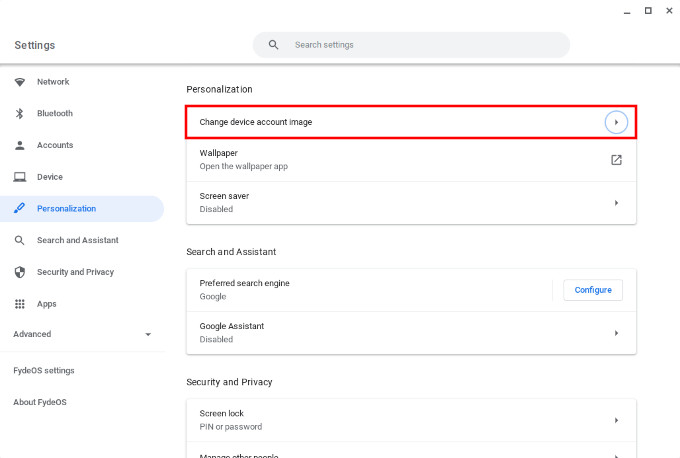This screenshot has width=680, height=458.
Task: Click the Security and Privacy shield icon
Action: (x=20, y=272)
